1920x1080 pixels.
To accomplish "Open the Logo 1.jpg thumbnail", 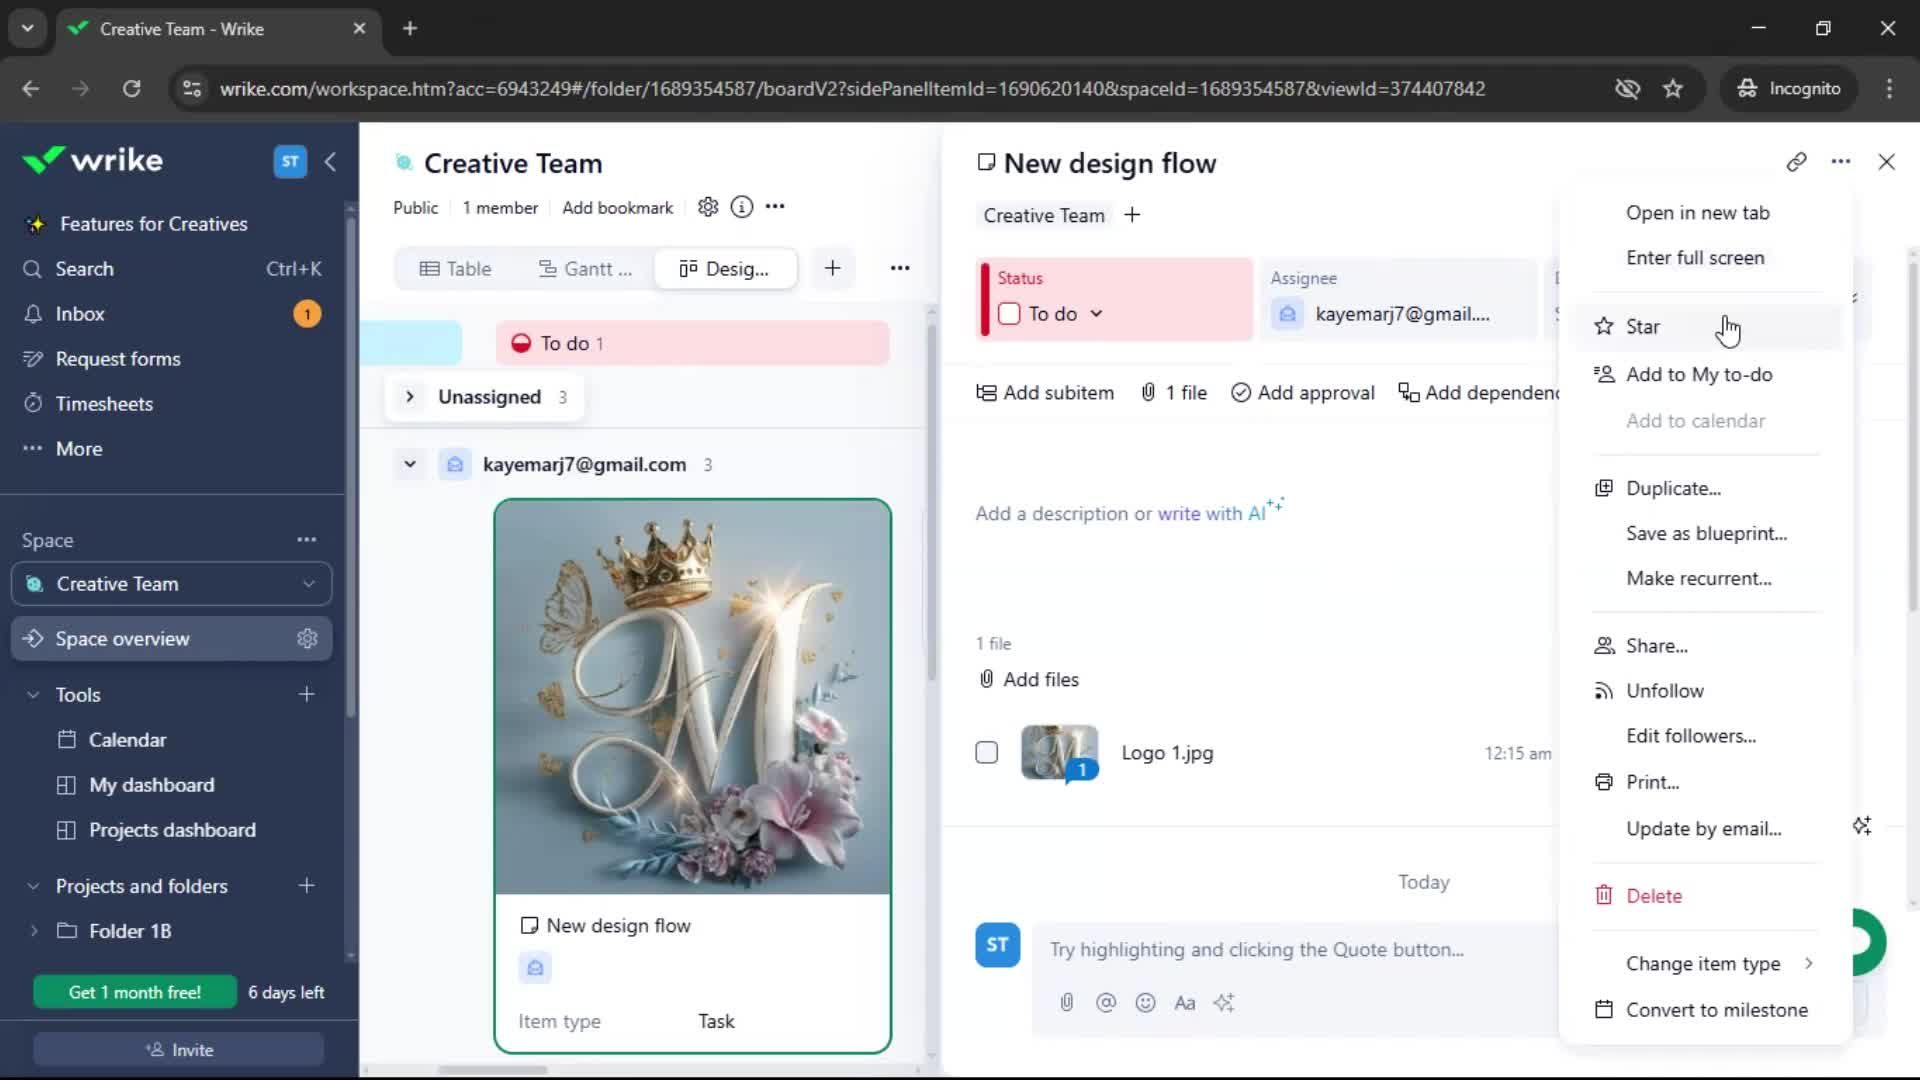I will click(x=1059, y=753).
